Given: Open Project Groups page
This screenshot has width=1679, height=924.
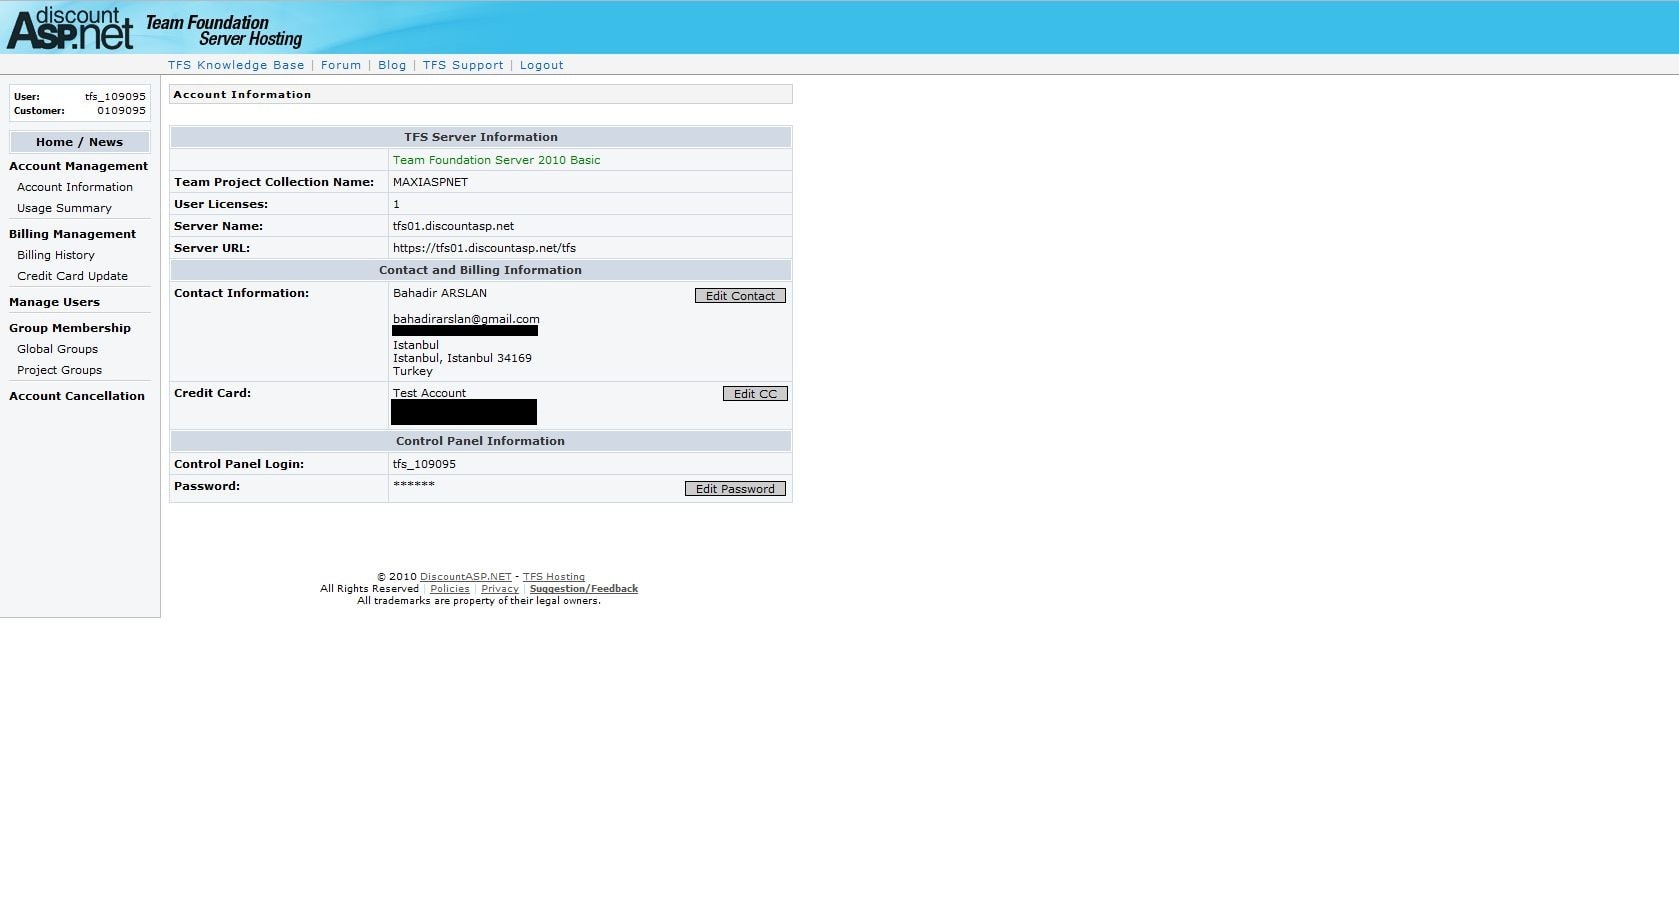Looking at the screenshot, I should pyautogui.click(x=59, y=370).
